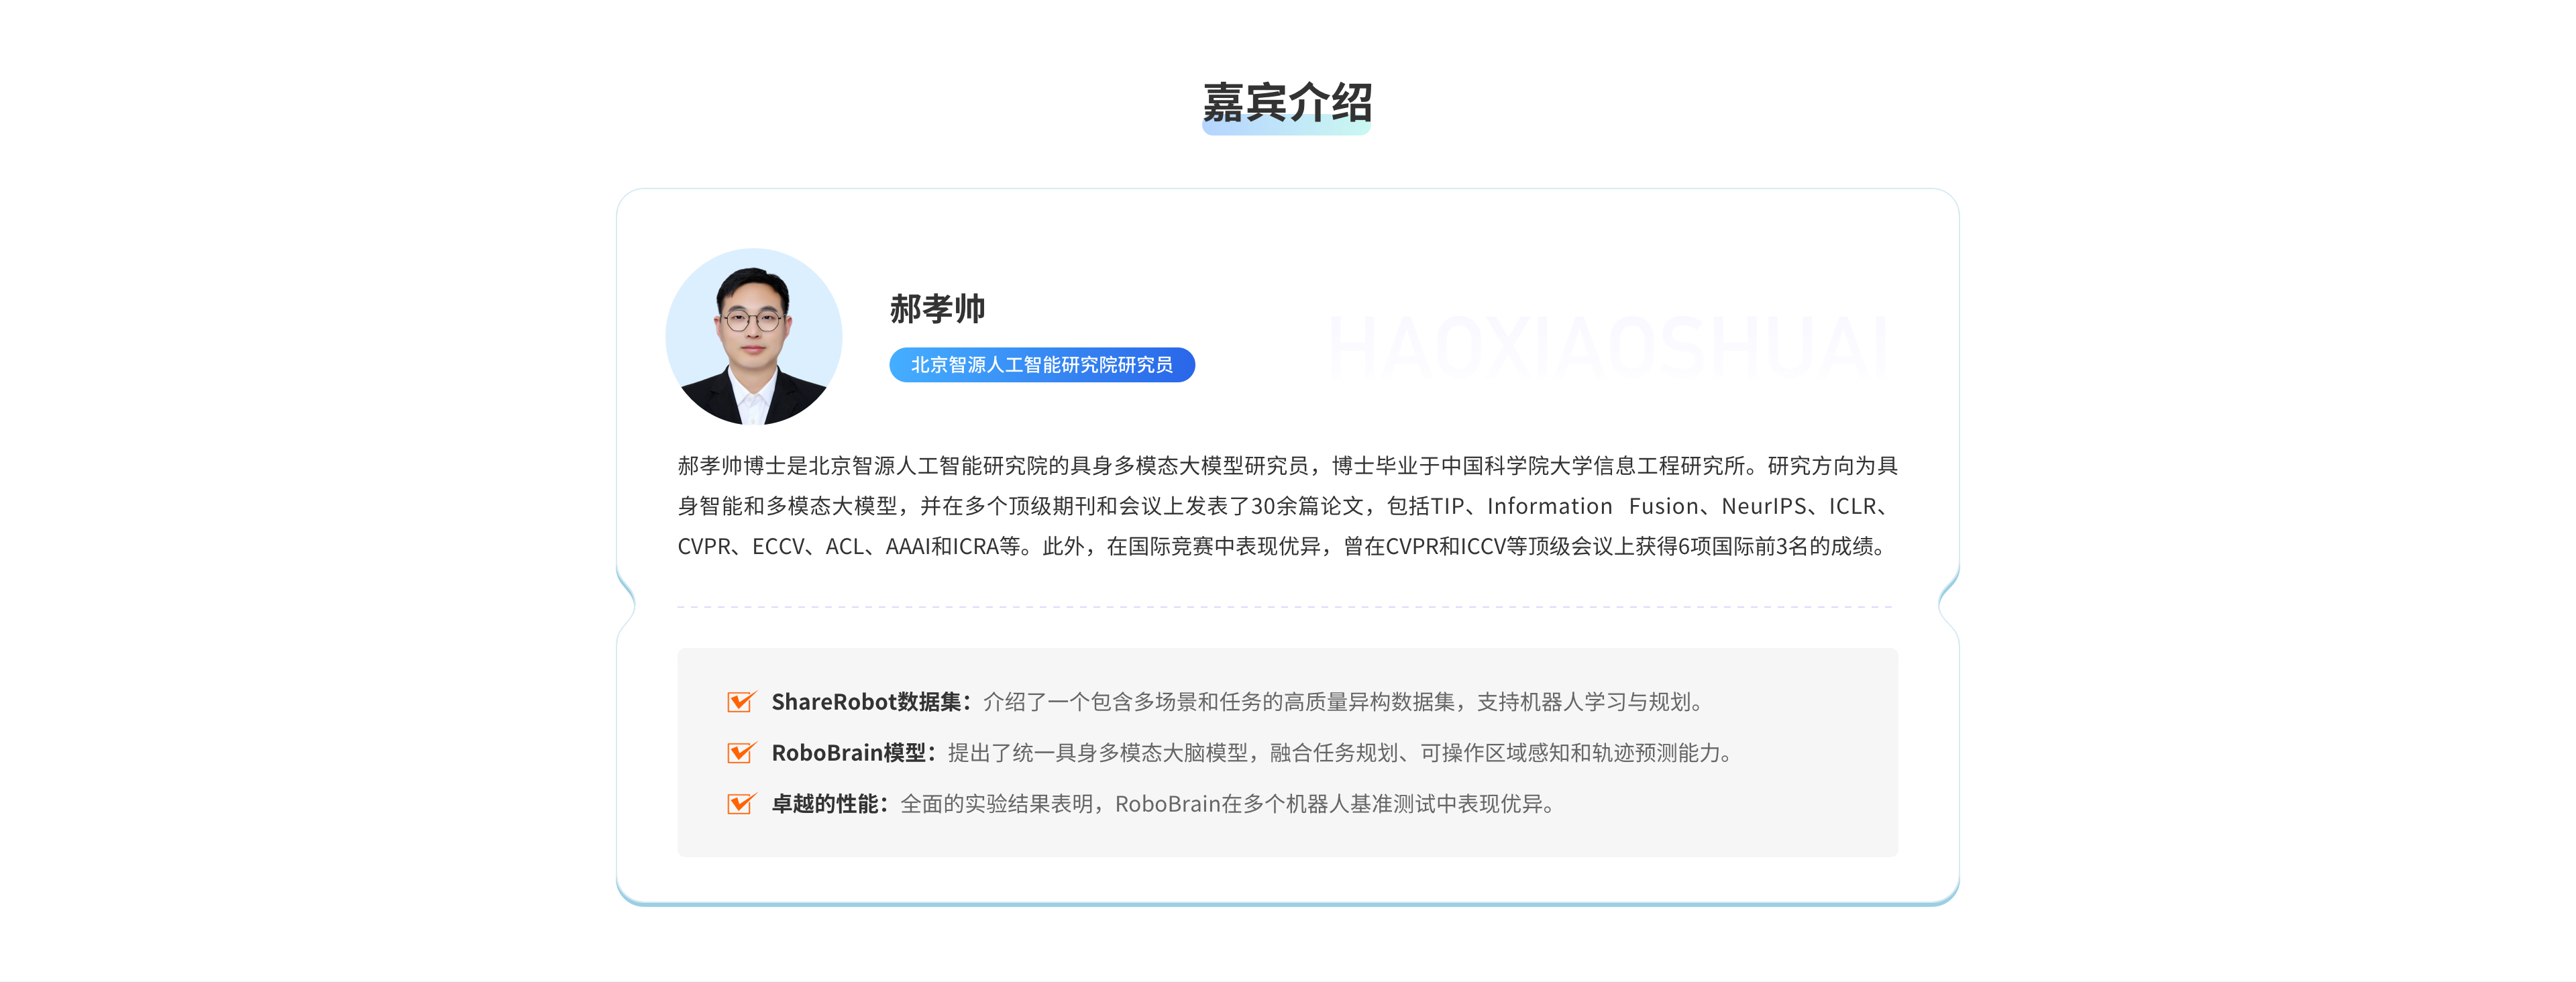Click the bio line starting 郝孝帅博士是北京智源
The height and width of the screenshot is (982, 2576).
pyautogui.click(x=1288, y=466)
